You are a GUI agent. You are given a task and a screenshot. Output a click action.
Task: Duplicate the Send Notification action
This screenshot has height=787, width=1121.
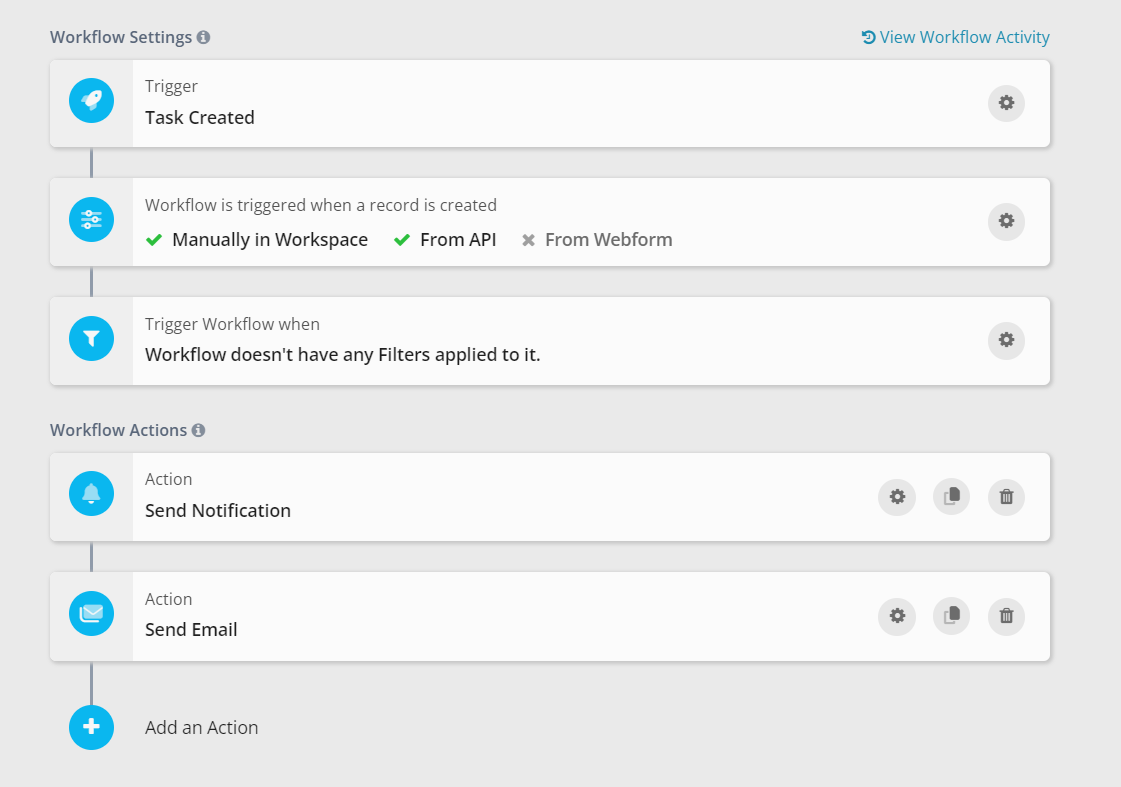coord(951,497)
